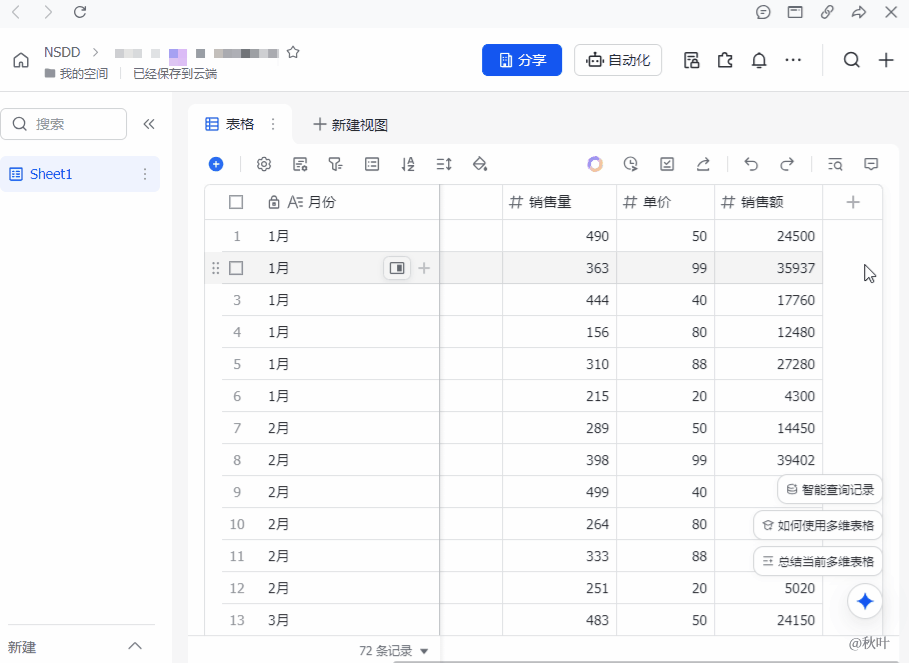Open the AI assistant sparkle button
This screenshot has width=909, height=663.
(x=864, y=601)
